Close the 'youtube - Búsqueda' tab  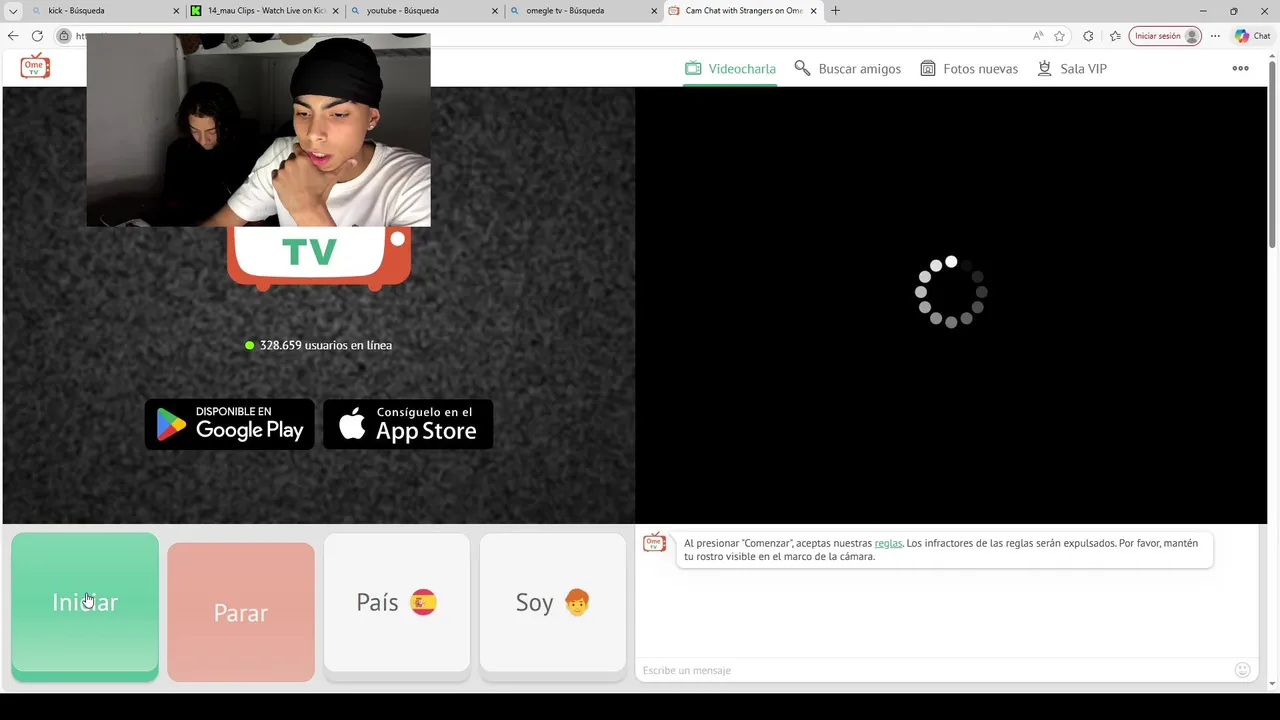(x=495, y=11)
